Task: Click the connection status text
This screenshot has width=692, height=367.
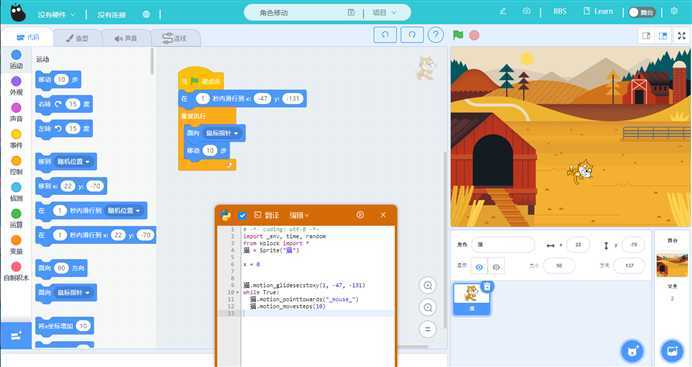Action: coord(112,15)
